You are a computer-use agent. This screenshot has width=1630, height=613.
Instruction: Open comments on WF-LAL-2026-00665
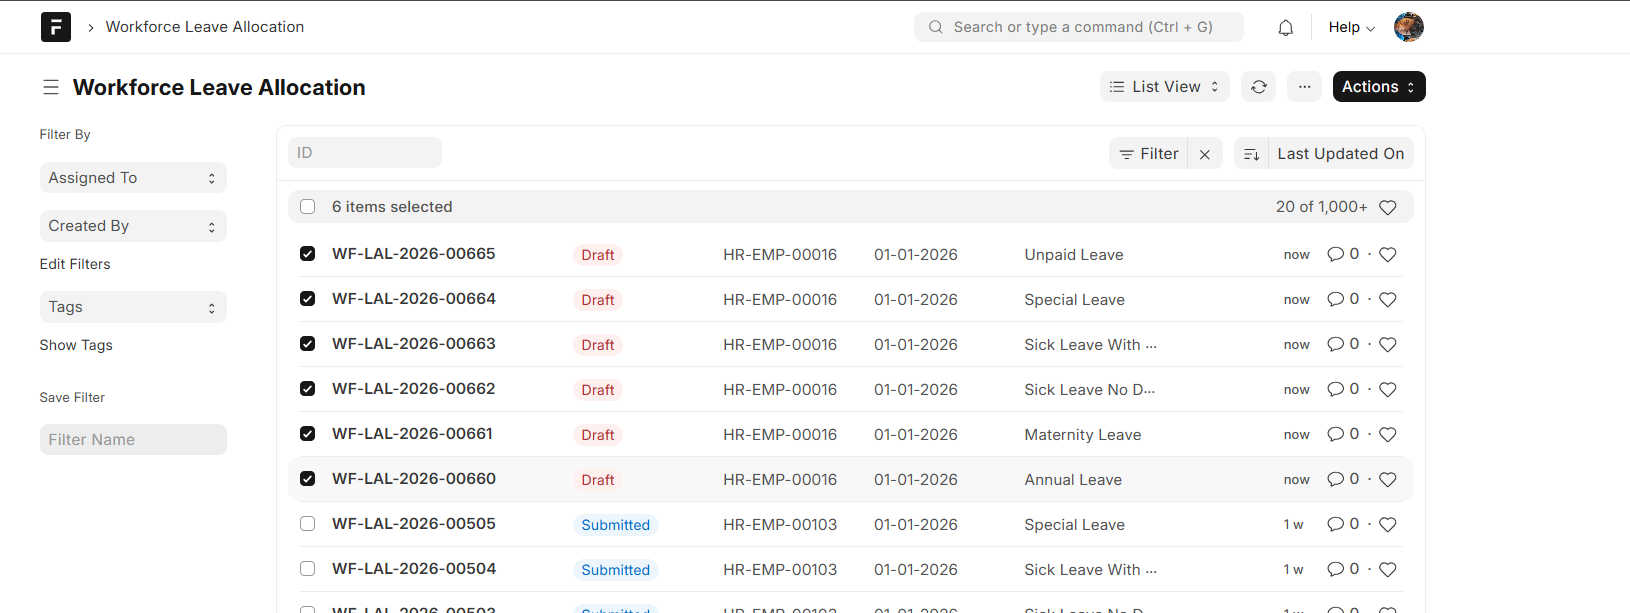point(1343,254)
